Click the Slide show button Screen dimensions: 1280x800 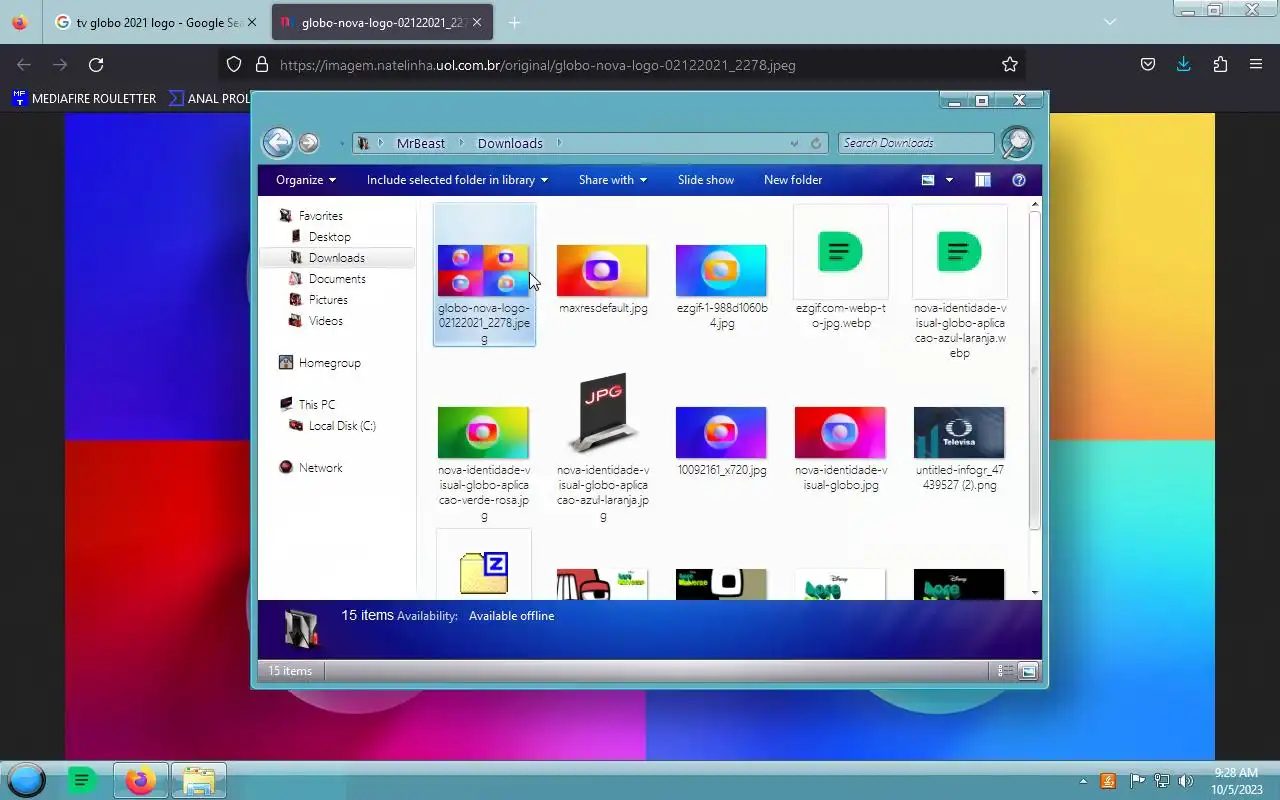coord(706,180)
